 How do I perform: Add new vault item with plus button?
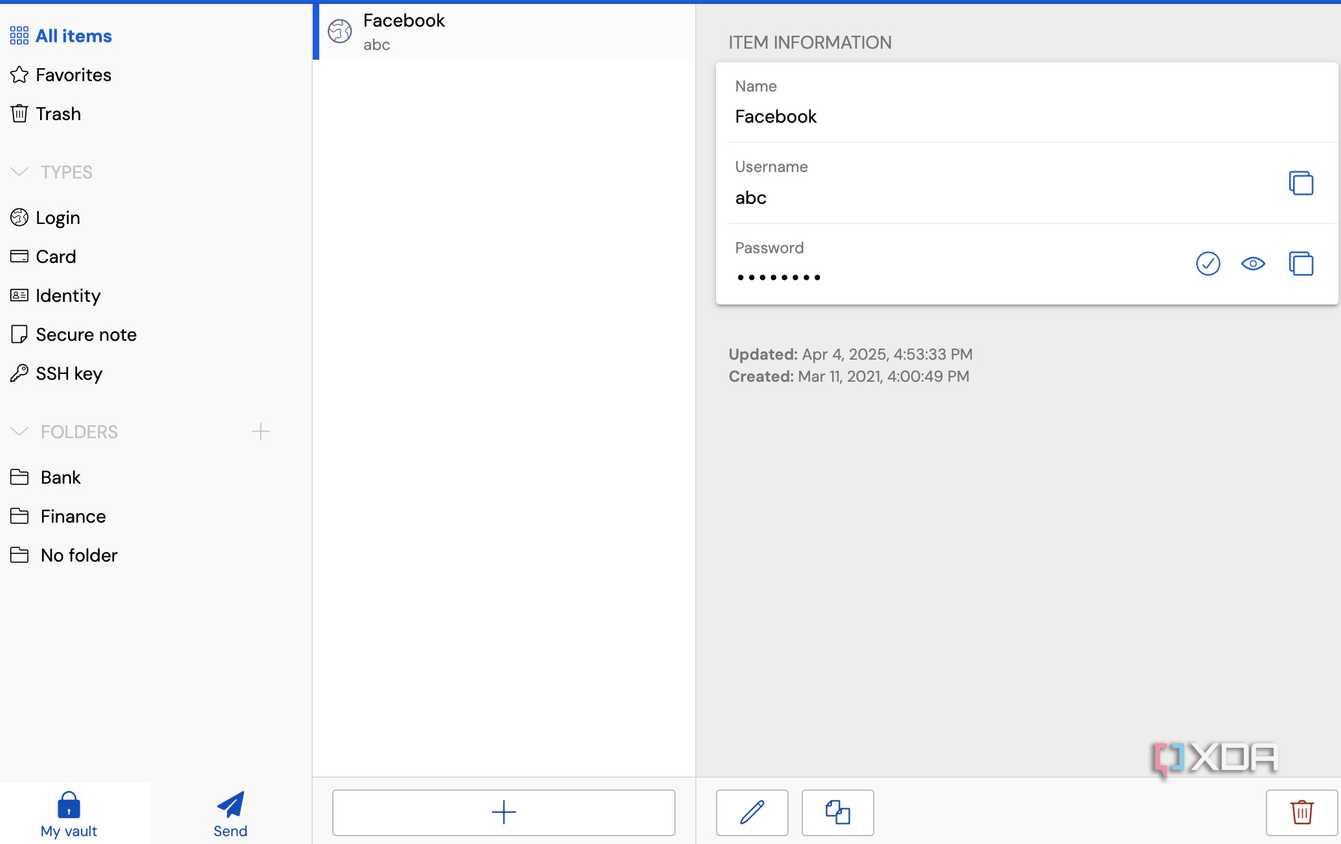coord(504,812)
